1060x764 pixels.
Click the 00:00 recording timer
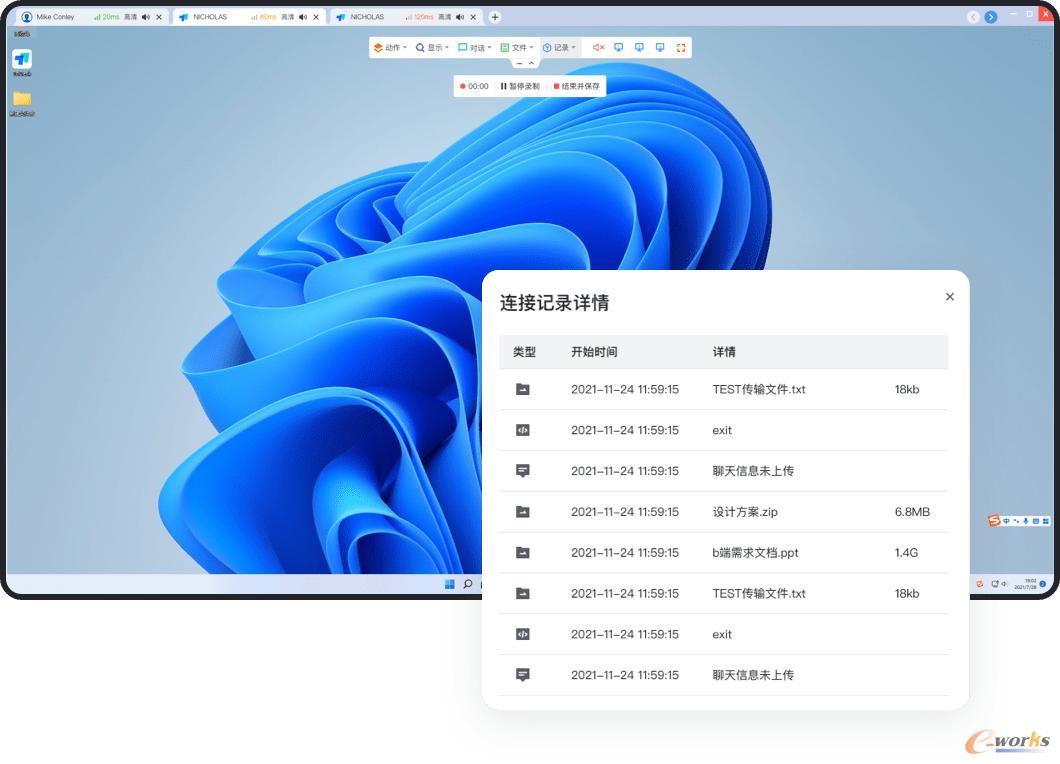474,86
